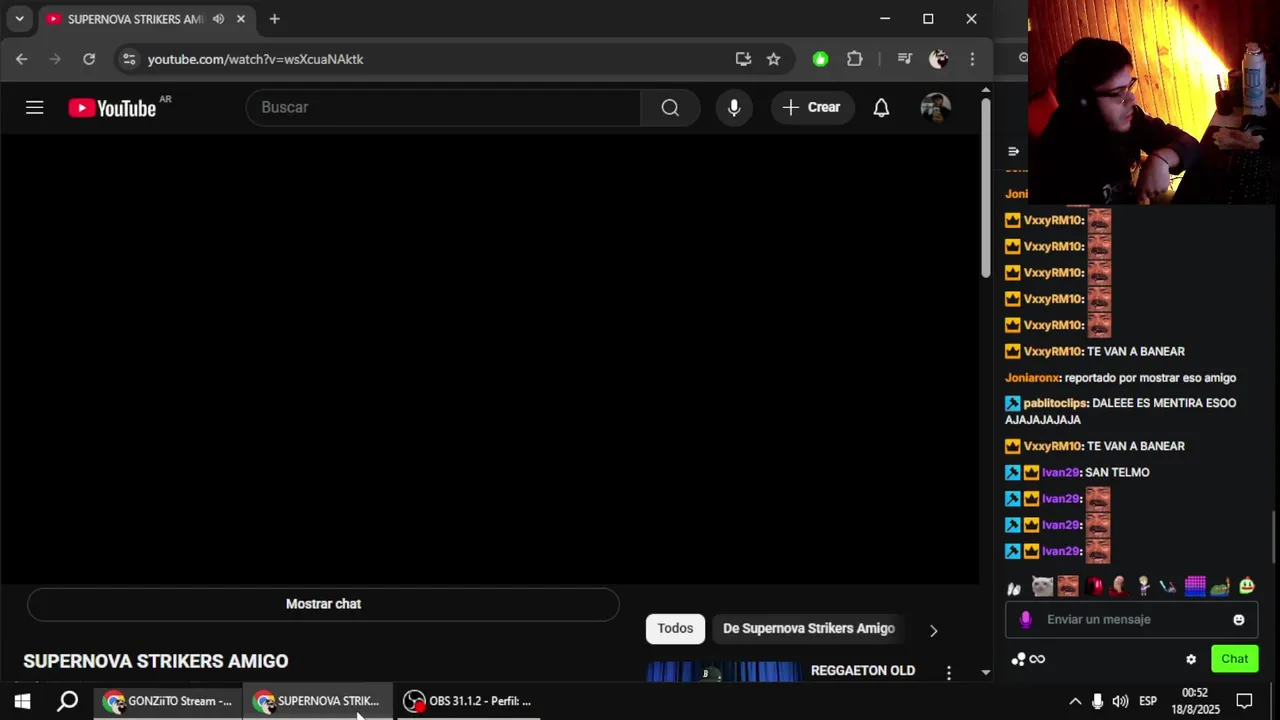
Task: Open the emoji picker smiley icon
Action: [1239, 620]
